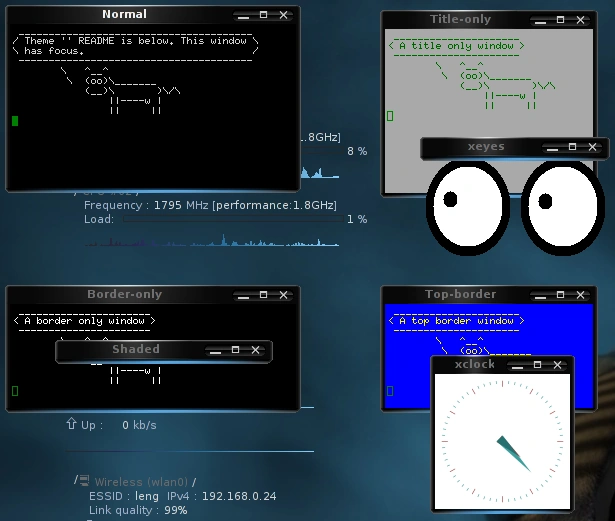
Task: Click the right eye in xeyes
Action: [x=563, y=208]
